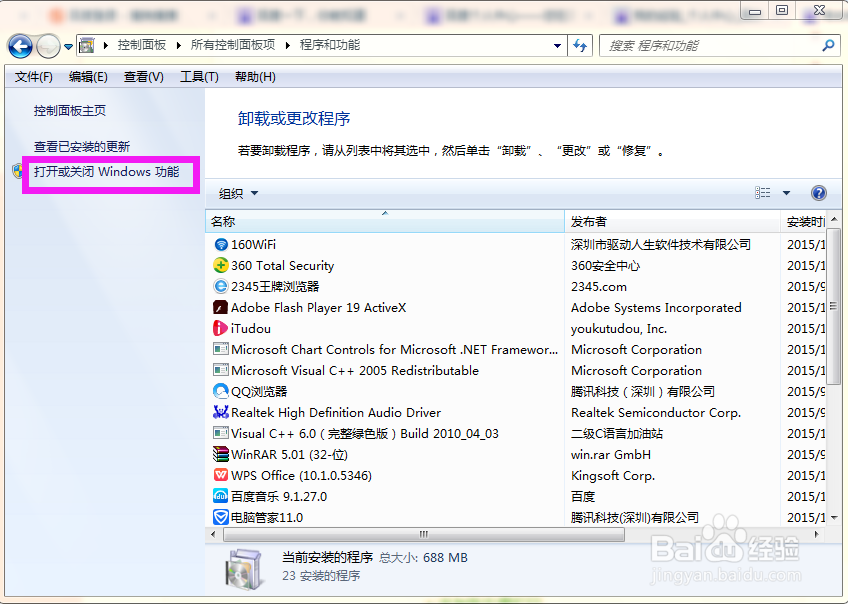
Task: Select the WinRAR 5.01 (32-位) row name
Action: pyautogui.click(x=289, y=454)
